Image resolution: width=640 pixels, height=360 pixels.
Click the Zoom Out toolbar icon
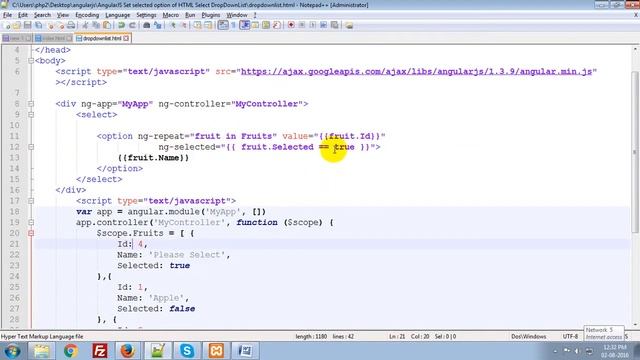183,25
